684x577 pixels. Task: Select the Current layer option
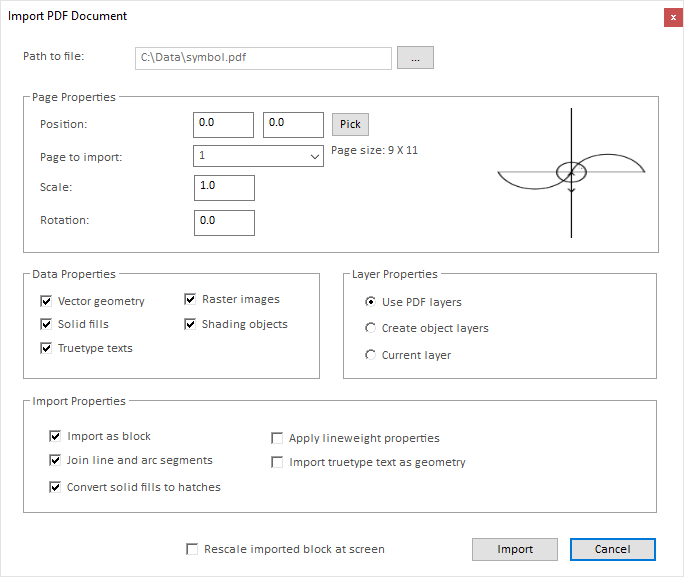tap(371, 355)
